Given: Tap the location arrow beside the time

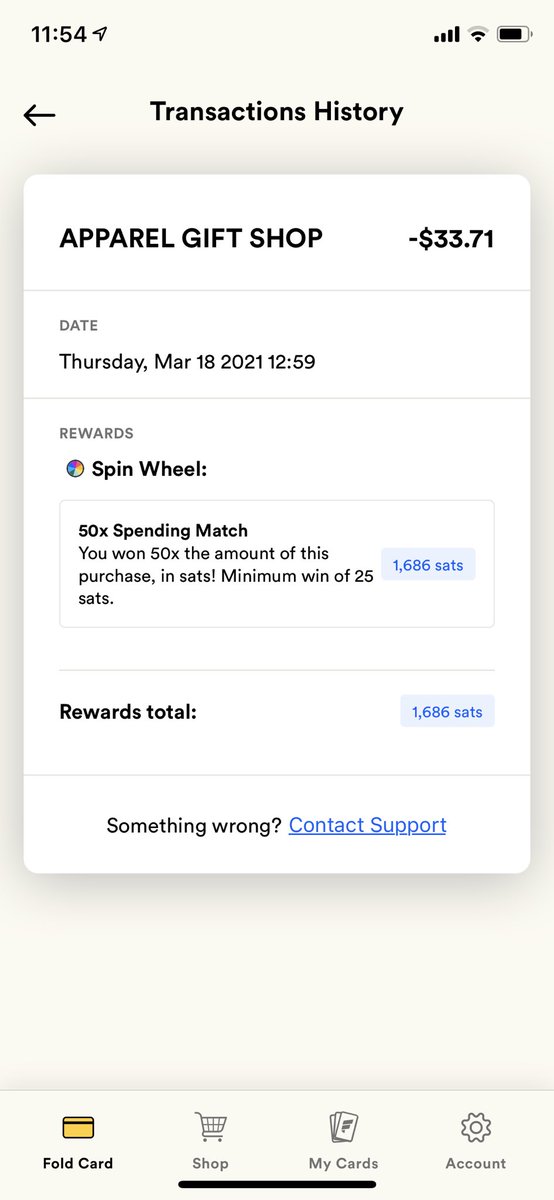Looking at the screenshot, I should 101,34.
